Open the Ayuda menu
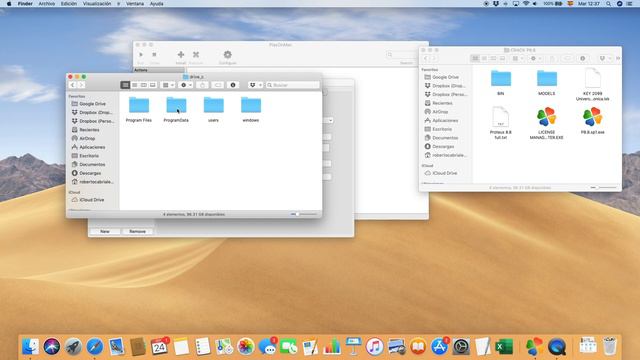Viewport: 640px width, 360px height. (157, 4)
